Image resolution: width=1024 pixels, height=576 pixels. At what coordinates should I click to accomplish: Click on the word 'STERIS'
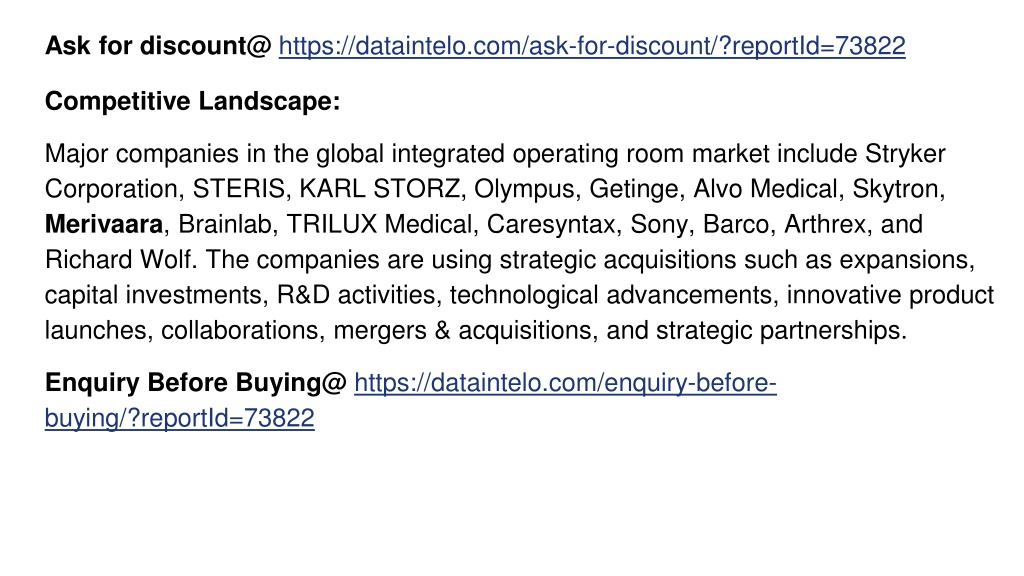coord(239,189)
